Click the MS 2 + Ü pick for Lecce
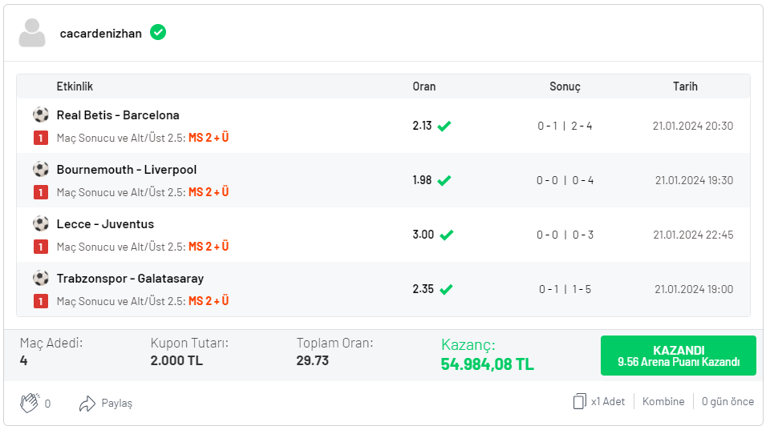 [209, 247]
